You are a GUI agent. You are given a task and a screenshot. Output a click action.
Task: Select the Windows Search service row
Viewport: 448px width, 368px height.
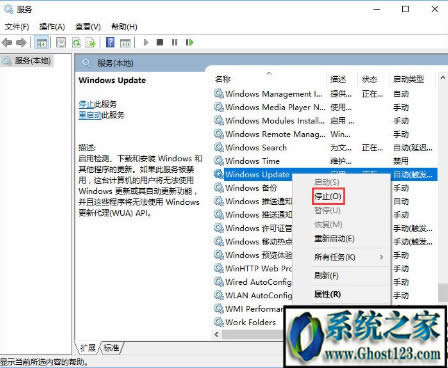[325, 147]
